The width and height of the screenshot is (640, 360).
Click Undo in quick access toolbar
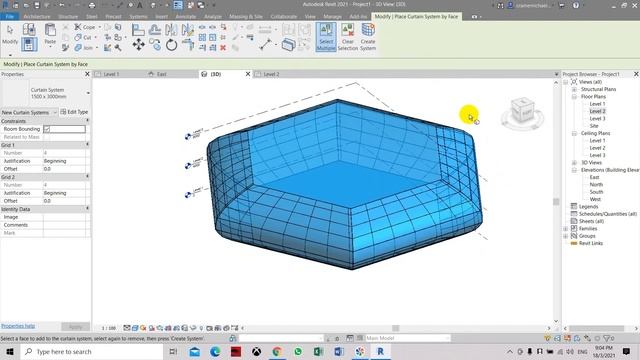pos(62,5)
